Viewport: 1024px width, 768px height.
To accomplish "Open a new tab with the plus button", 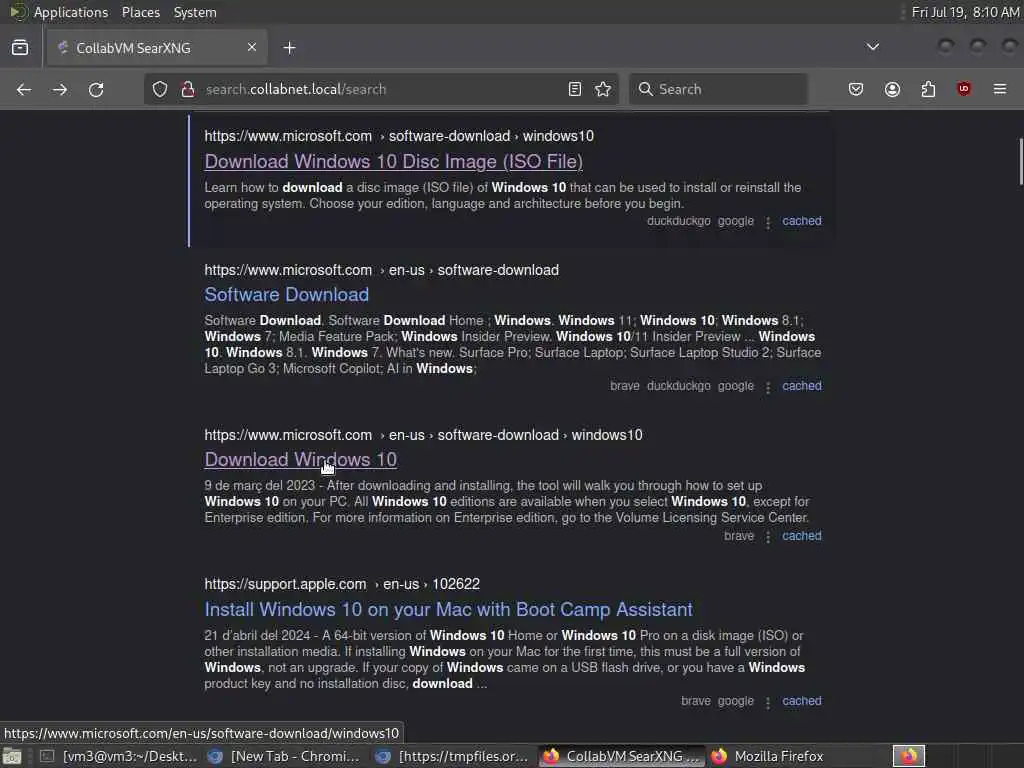I will pos(289,48).
